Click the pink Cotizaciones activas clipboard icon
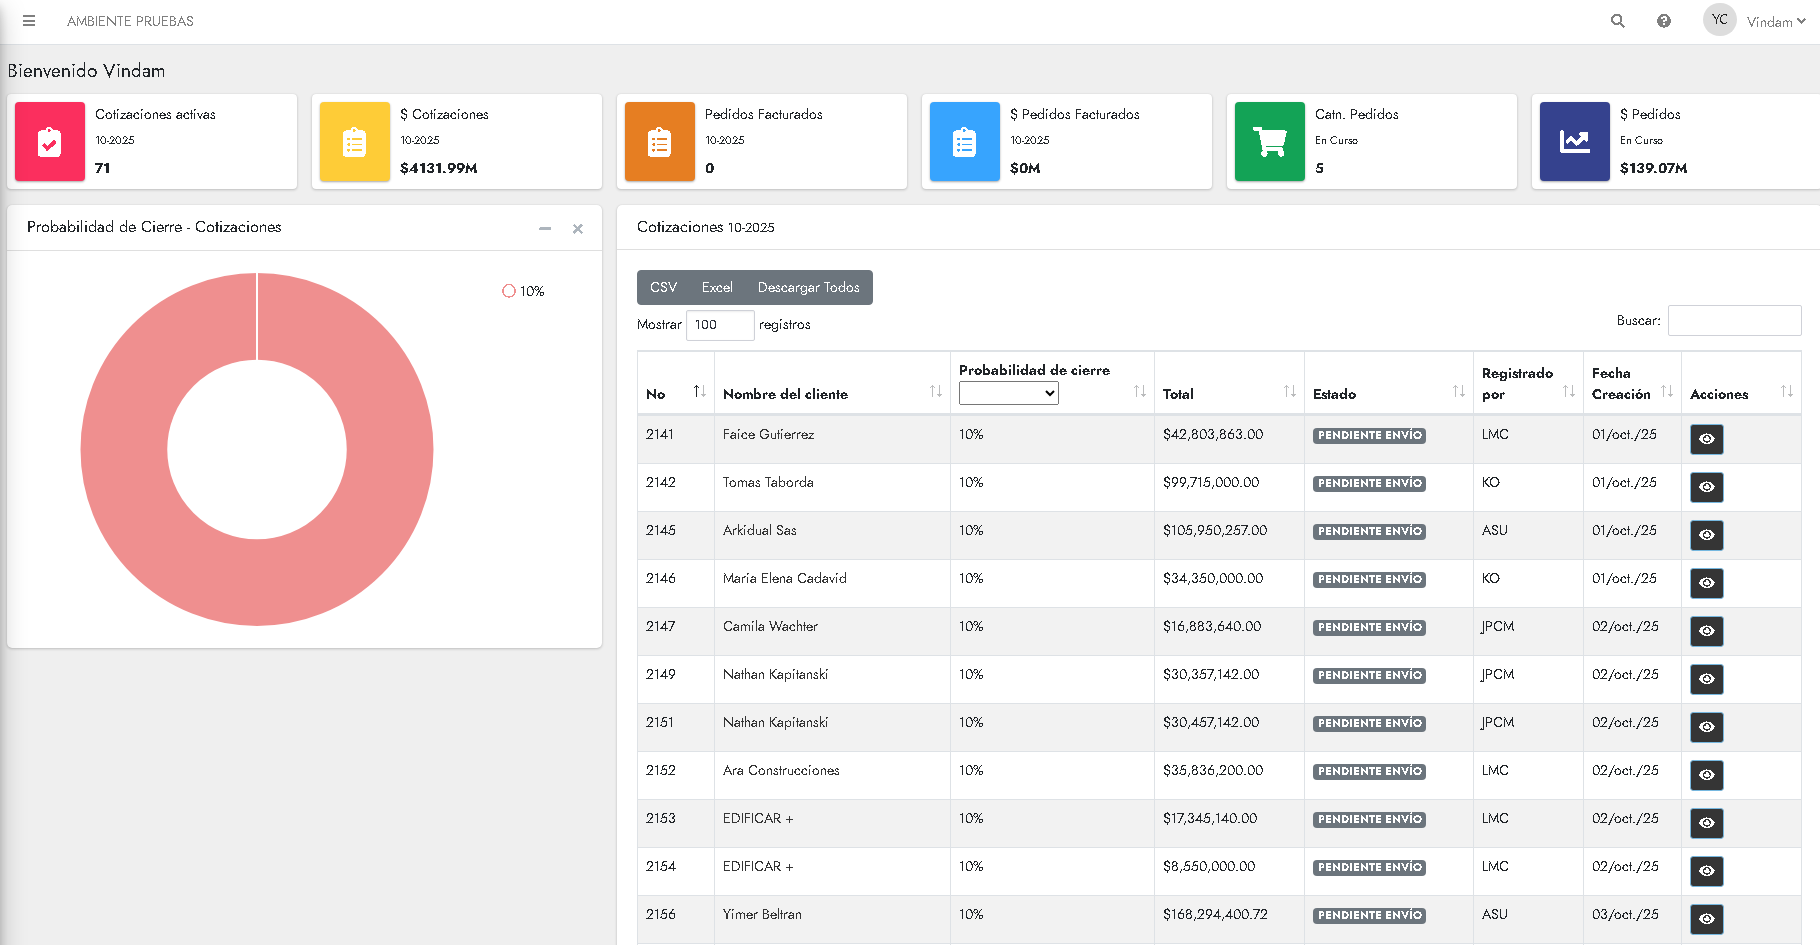This screenshot has width=1820, height=945. (50, 142)
